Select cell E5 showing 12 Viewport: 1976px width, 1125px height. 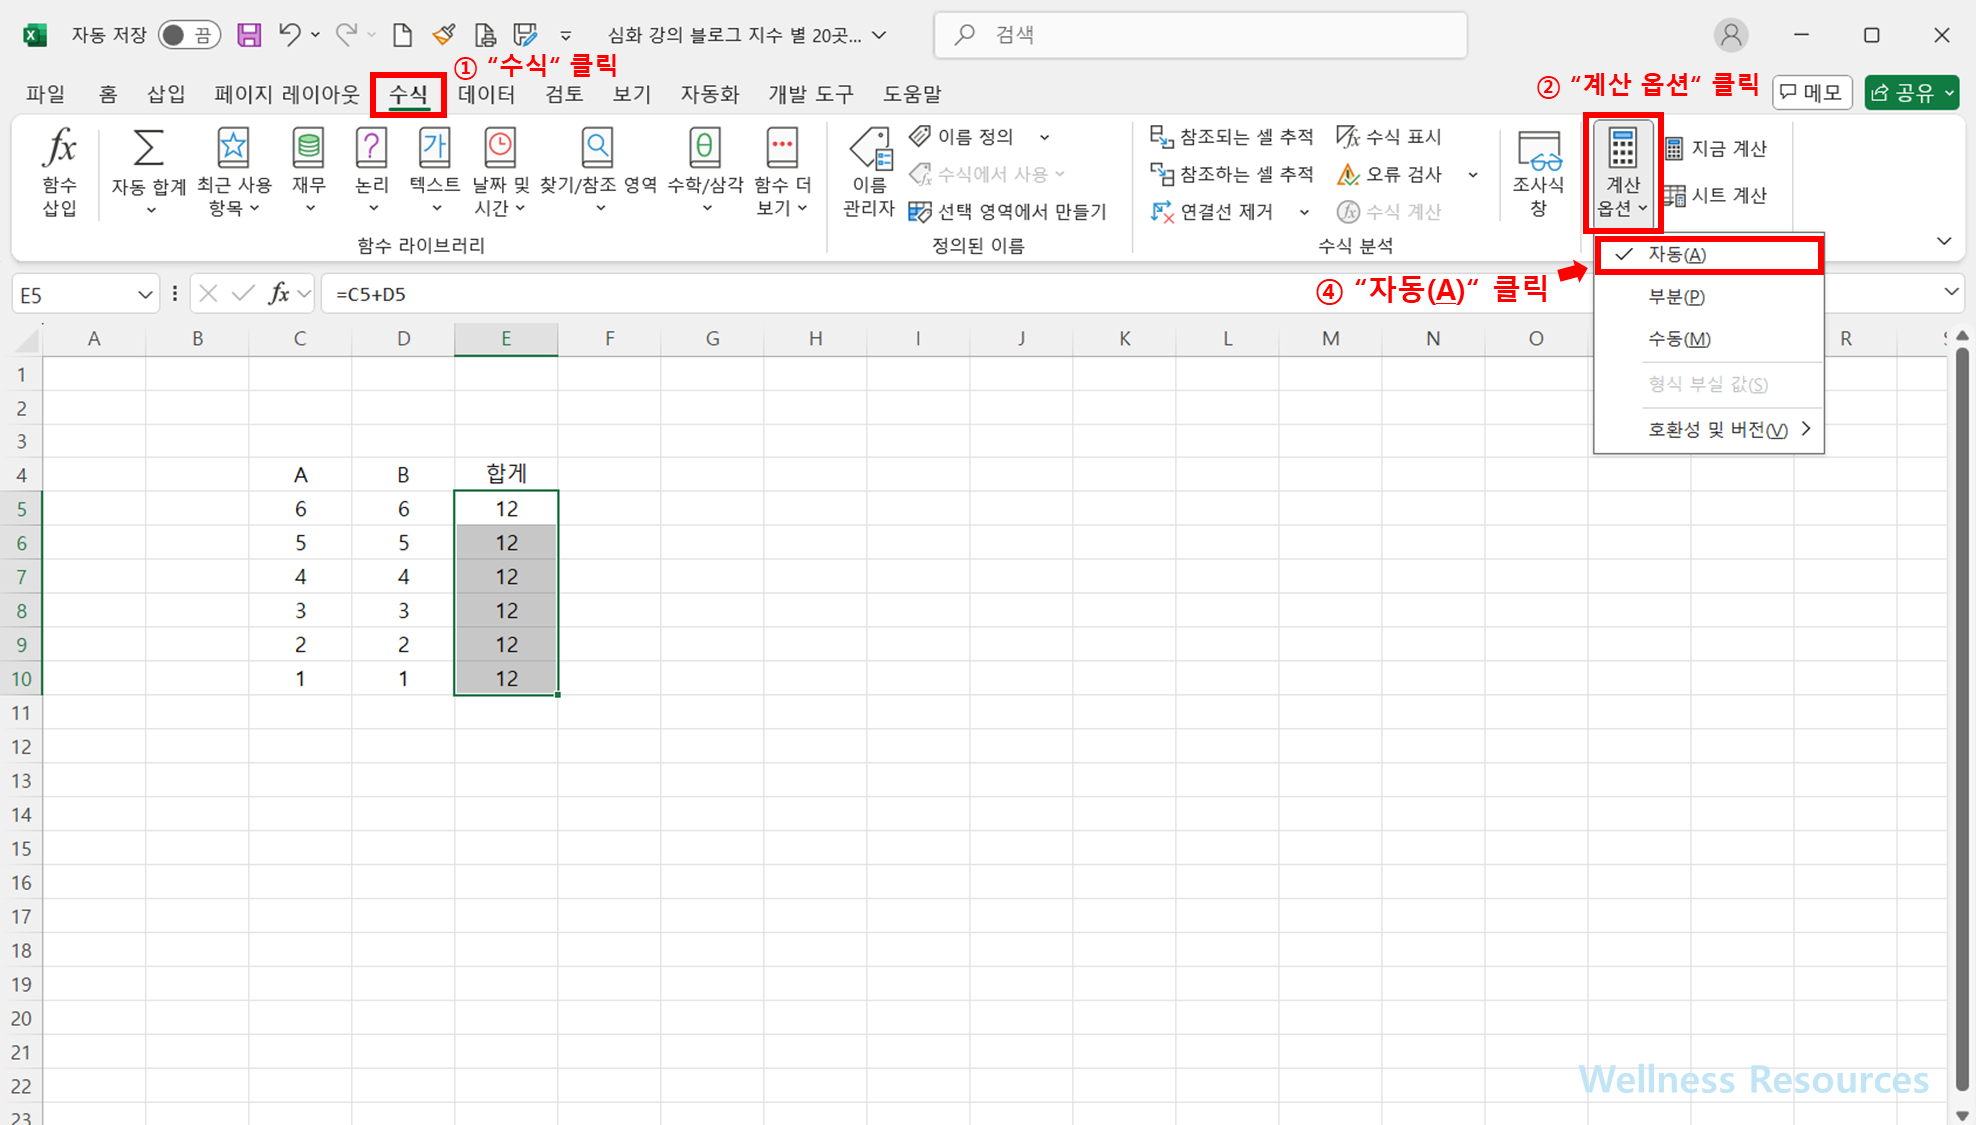click(506, 509)
